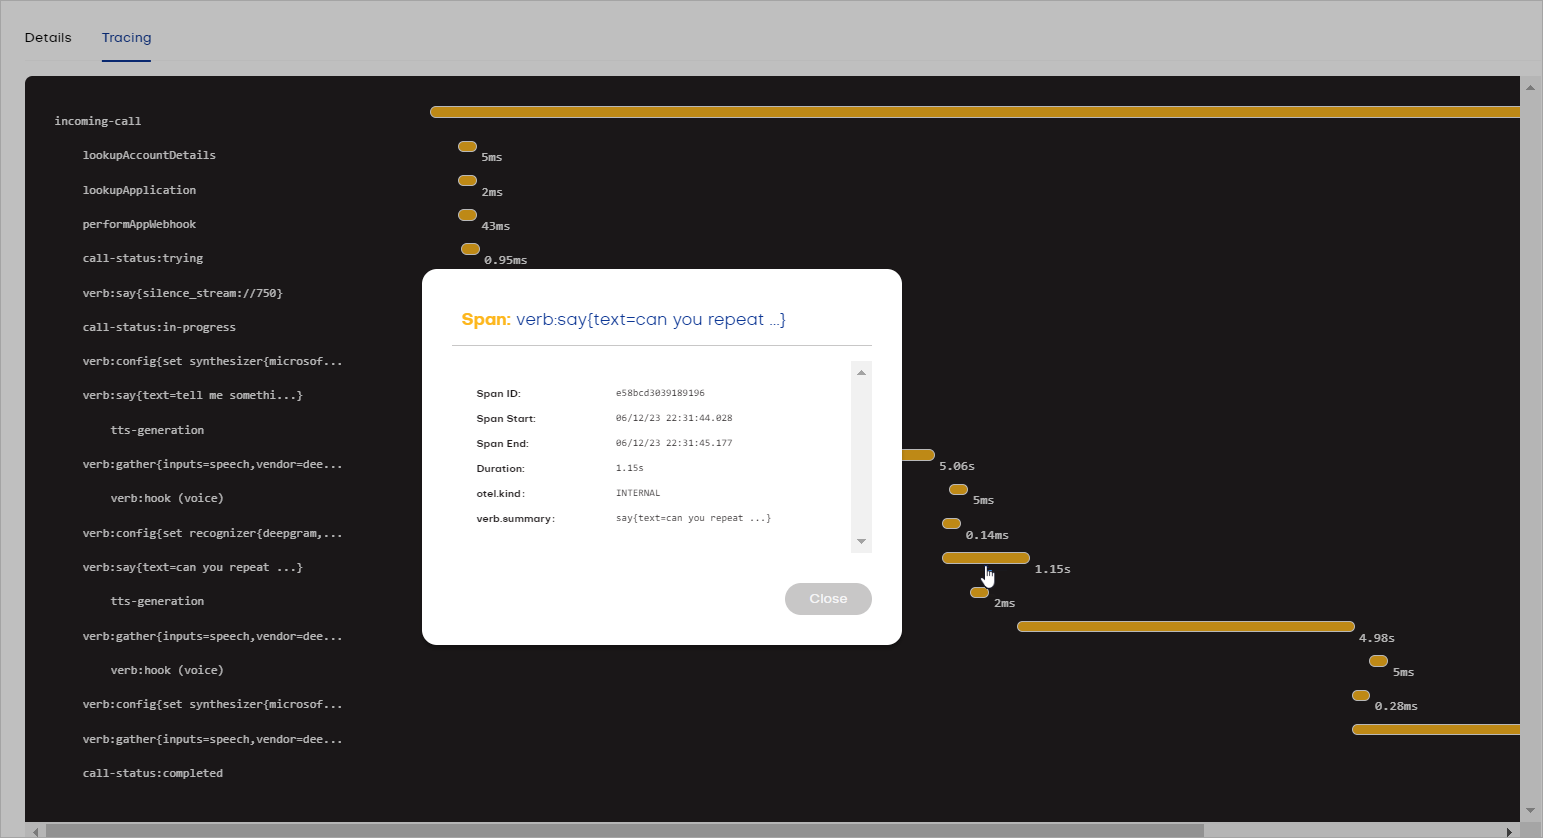Click the verb:say{text=tell me somethi...} span
This screenshot has height=838, width=1543.
click(193, 395)
